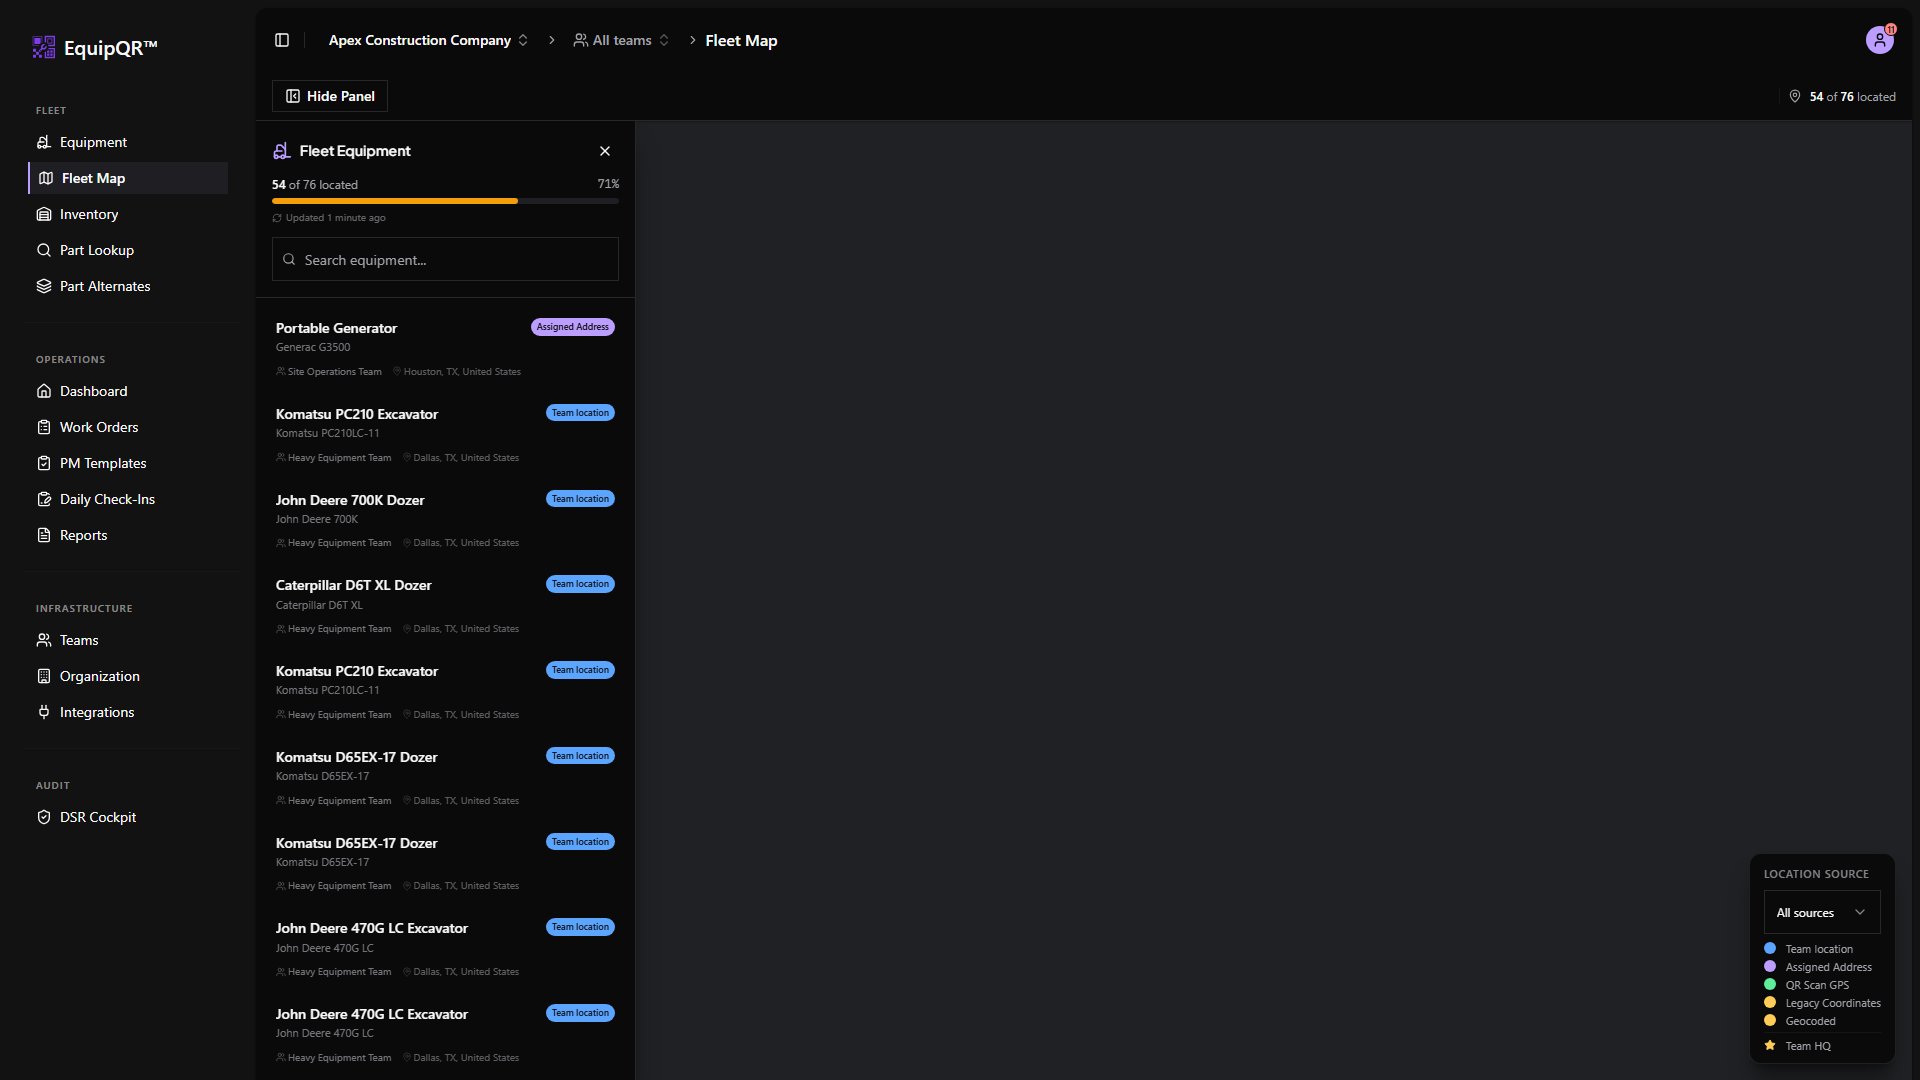Click the Hide Panel button
Image resolution: width=1920 pixels, height=1080 pixels.
pyautogui.click(x=330, y=96)
